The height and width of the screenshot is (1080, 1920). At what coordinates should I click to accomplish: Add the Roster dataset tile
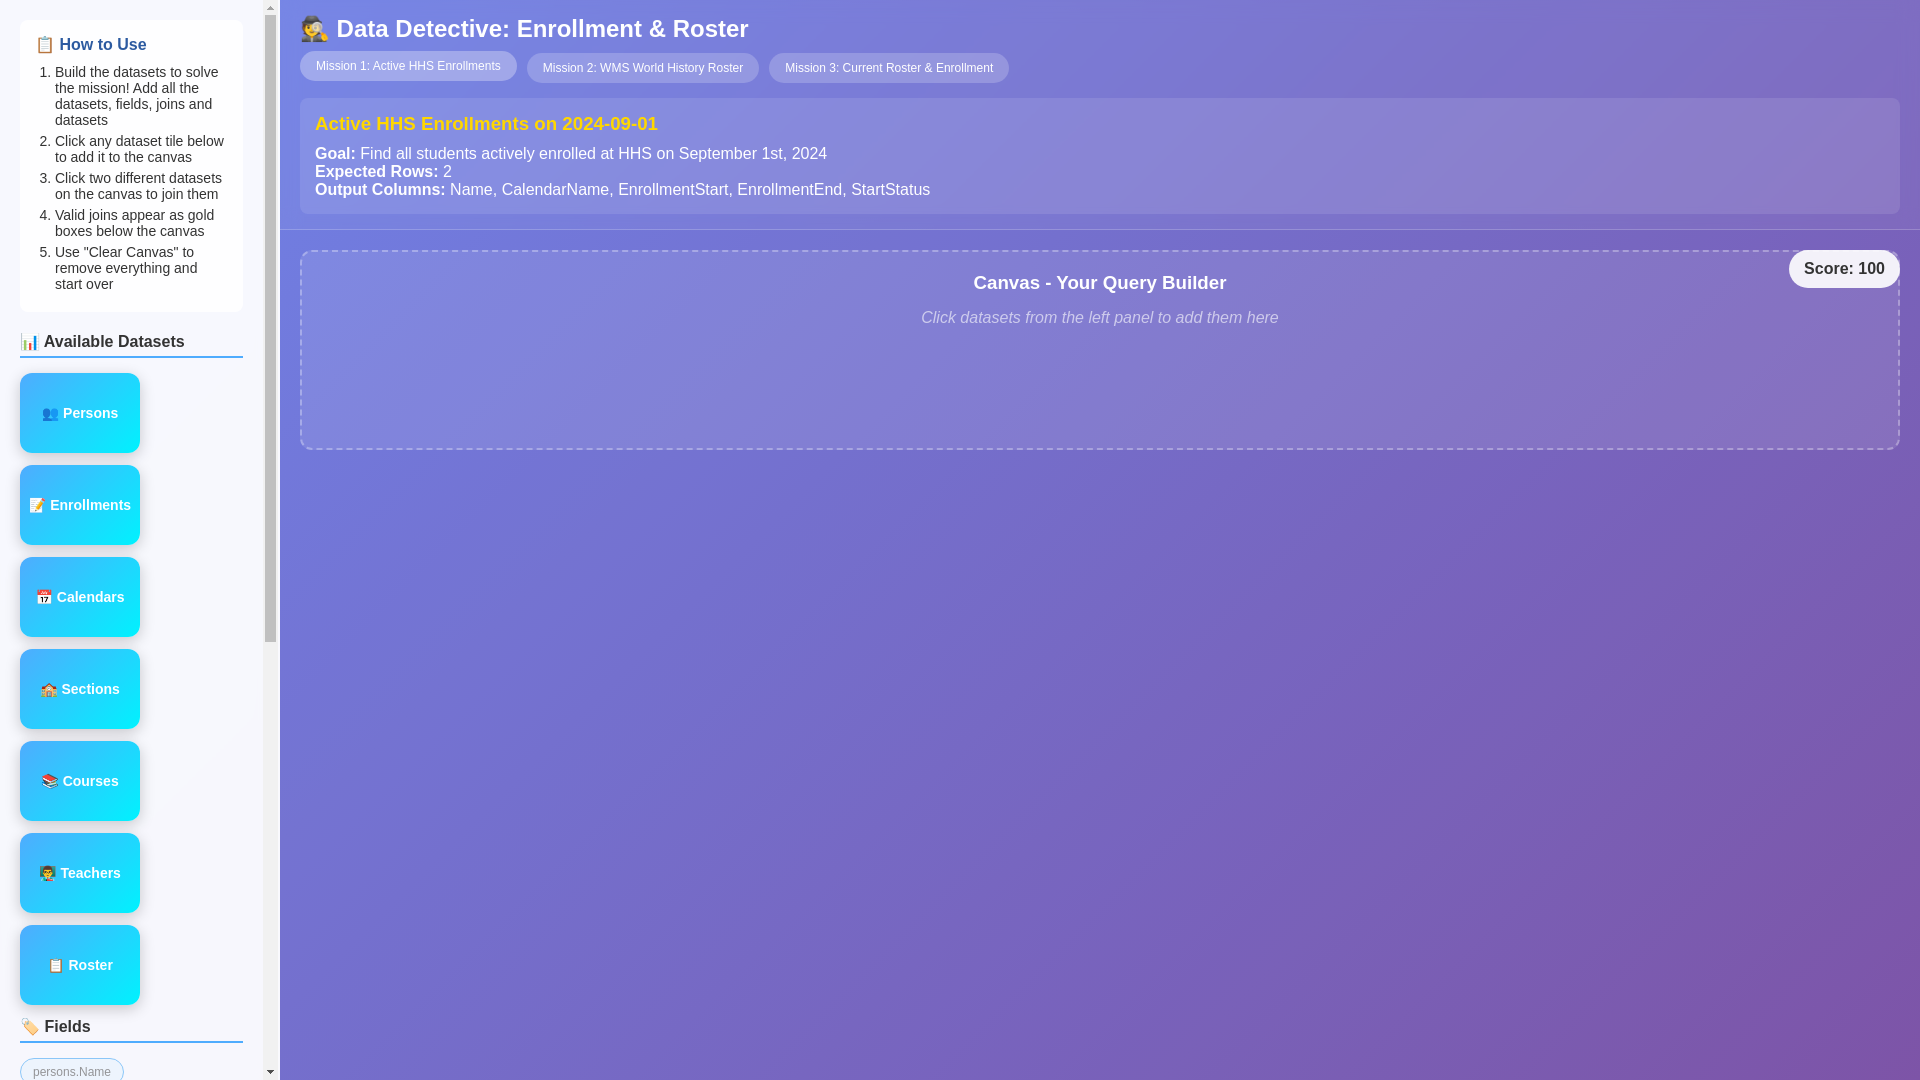pos(80,965)
